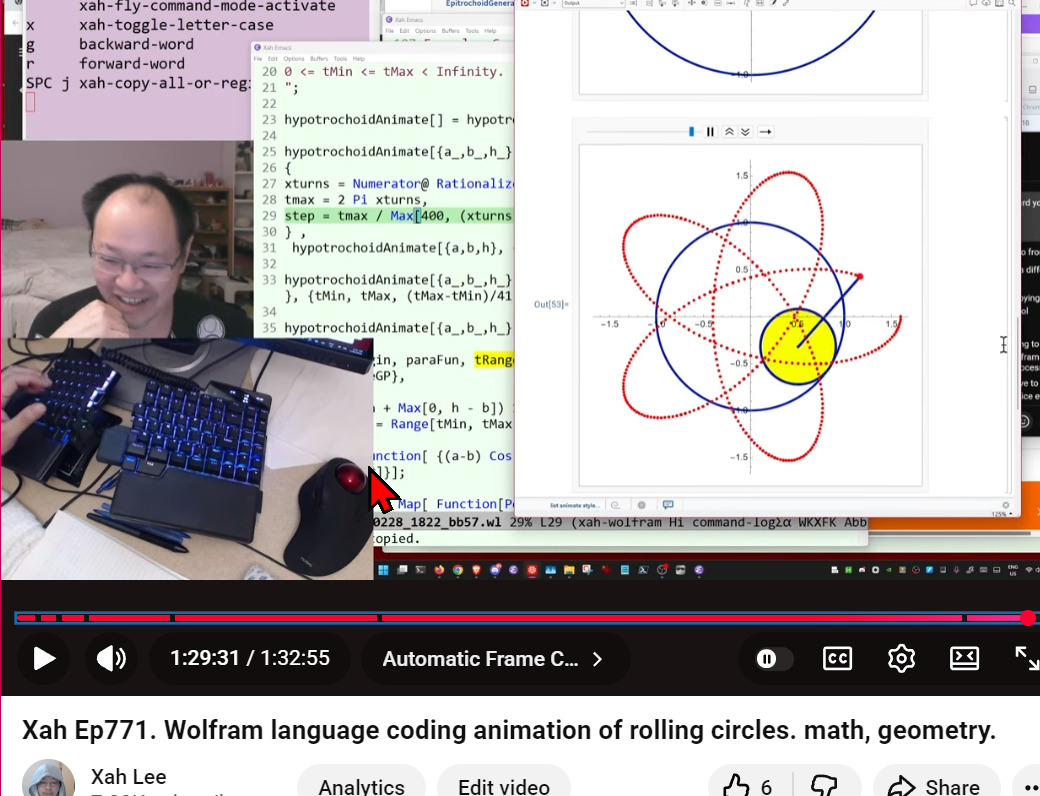Like the video with thumbs up

749,786
